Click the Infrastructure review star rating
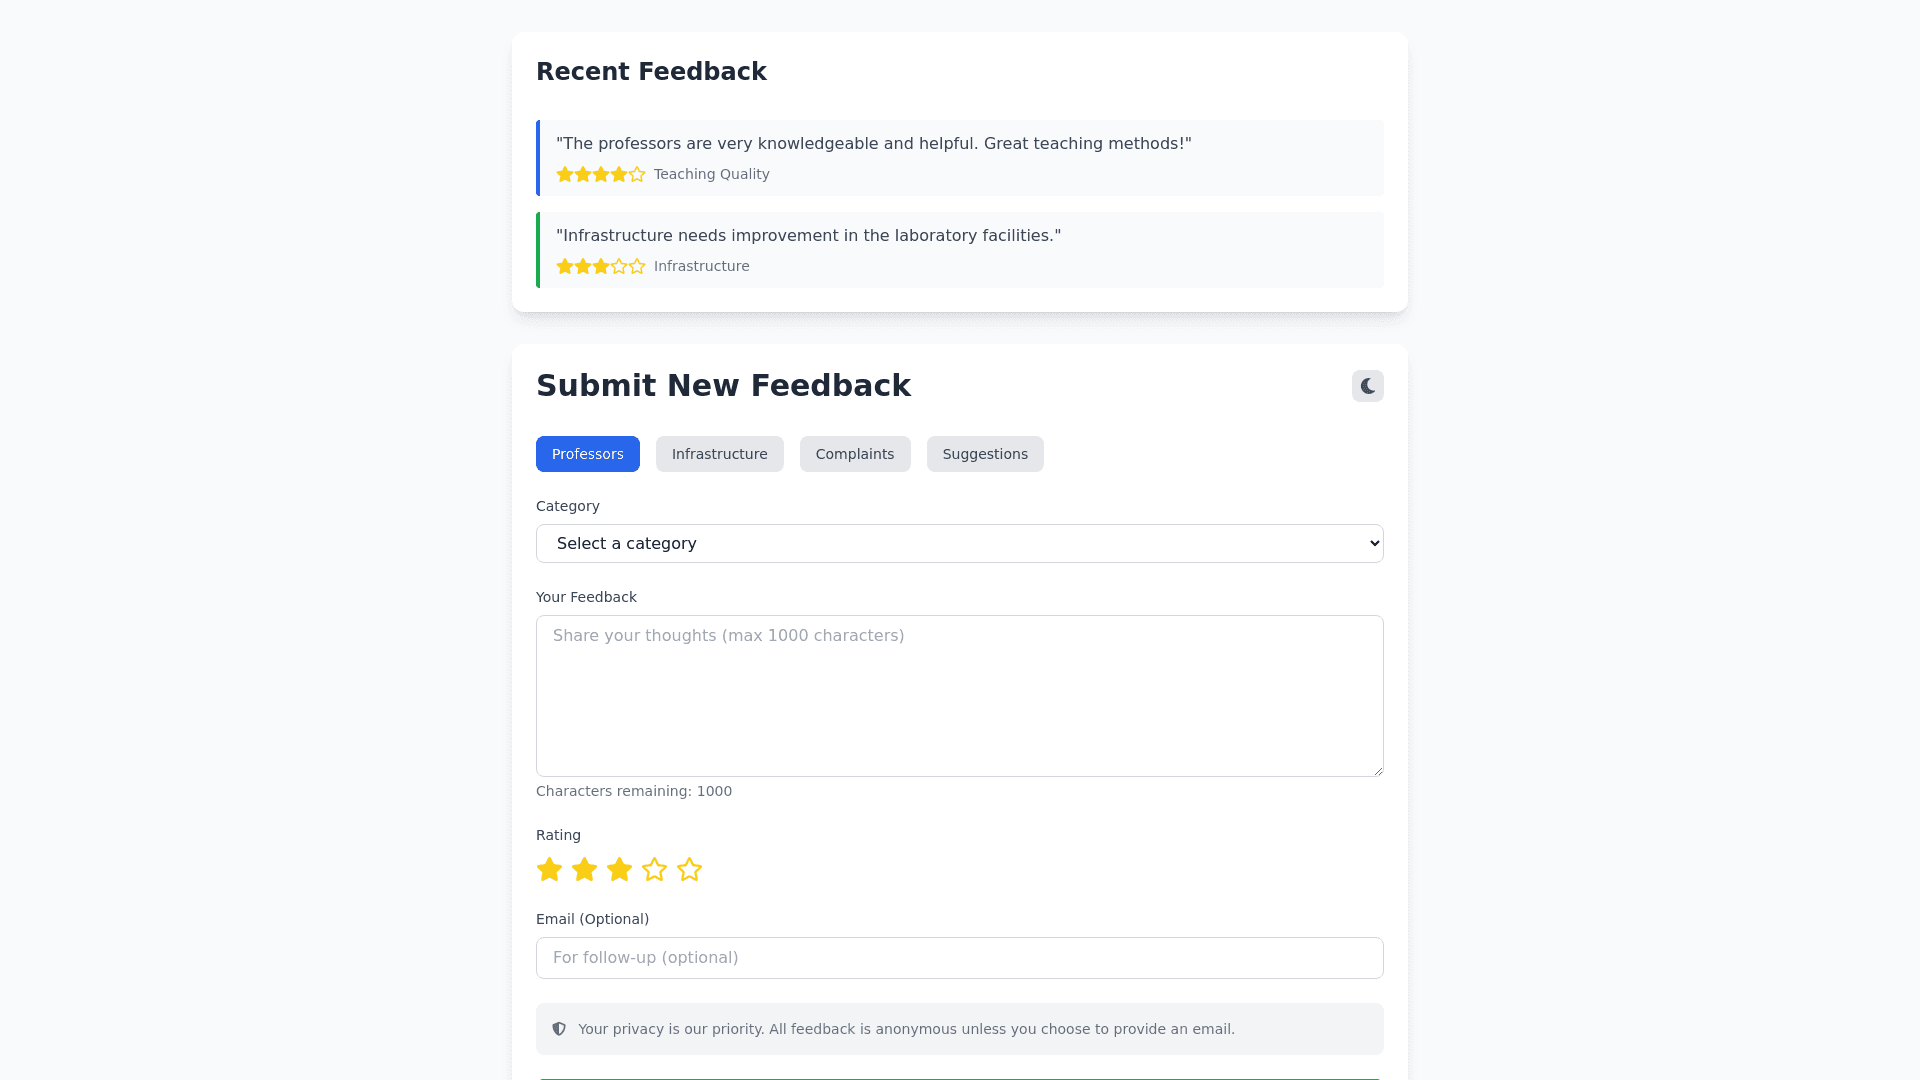 click(x=601, y=267)
